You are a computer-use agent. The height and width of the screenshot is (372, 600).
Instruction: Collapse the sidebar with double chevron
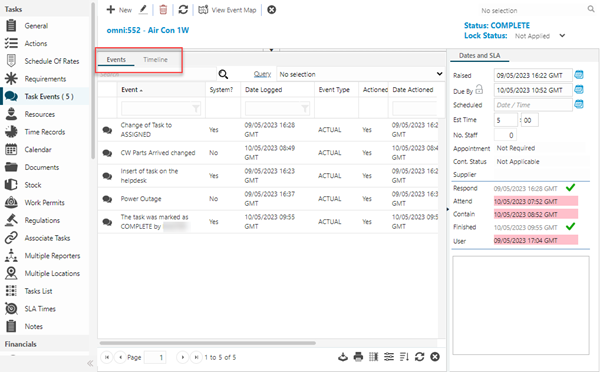coord(90,363)
